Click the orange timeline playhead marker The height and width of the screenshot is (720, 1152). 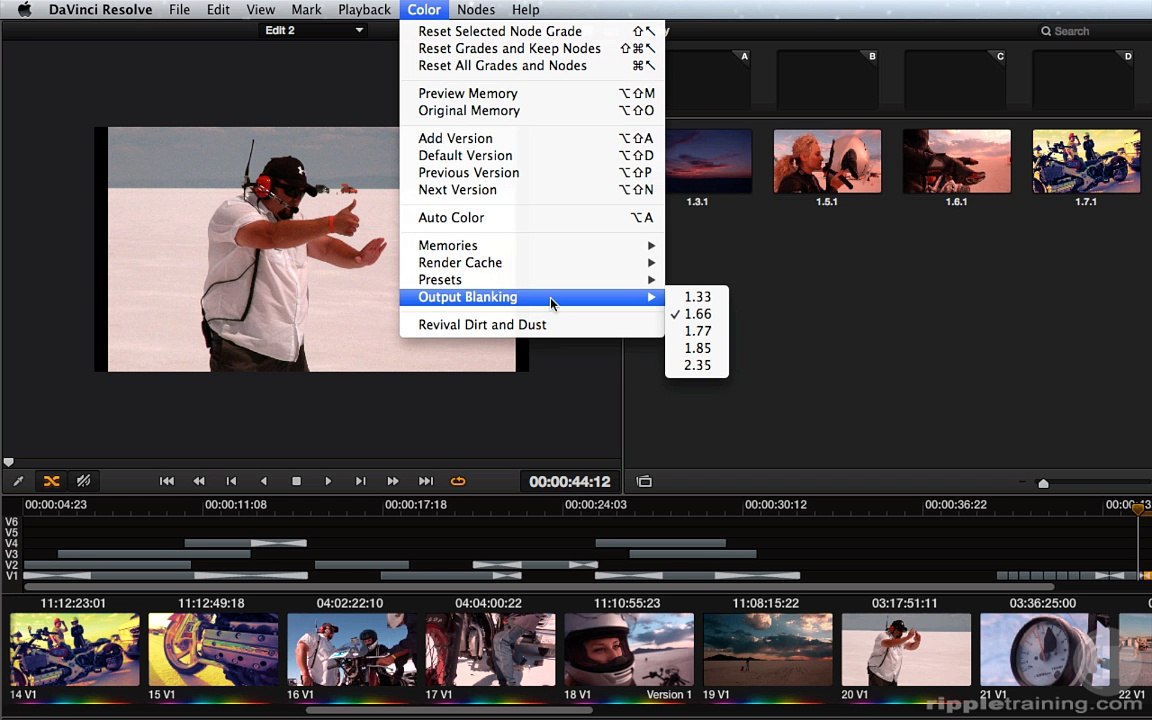[1138, 508]
